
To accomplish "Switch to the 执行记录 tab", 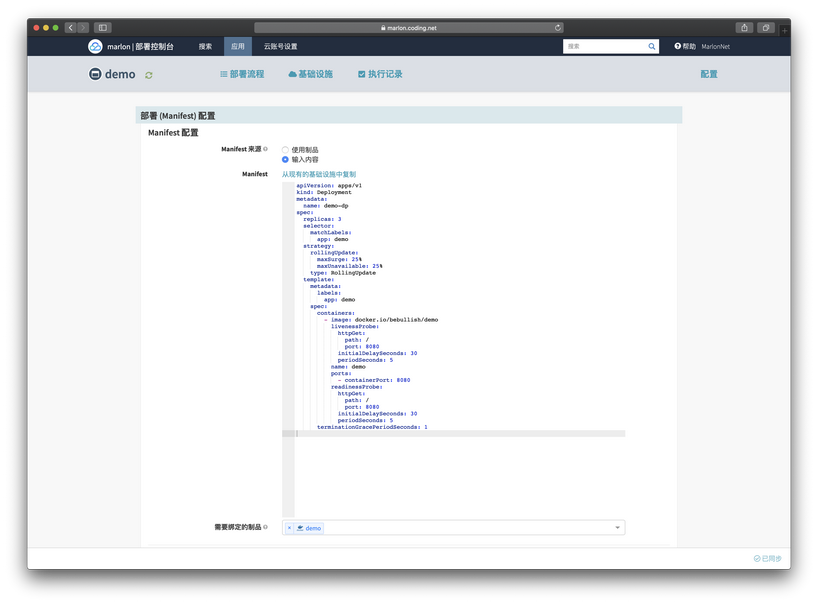I will click(x=380, y=74).
